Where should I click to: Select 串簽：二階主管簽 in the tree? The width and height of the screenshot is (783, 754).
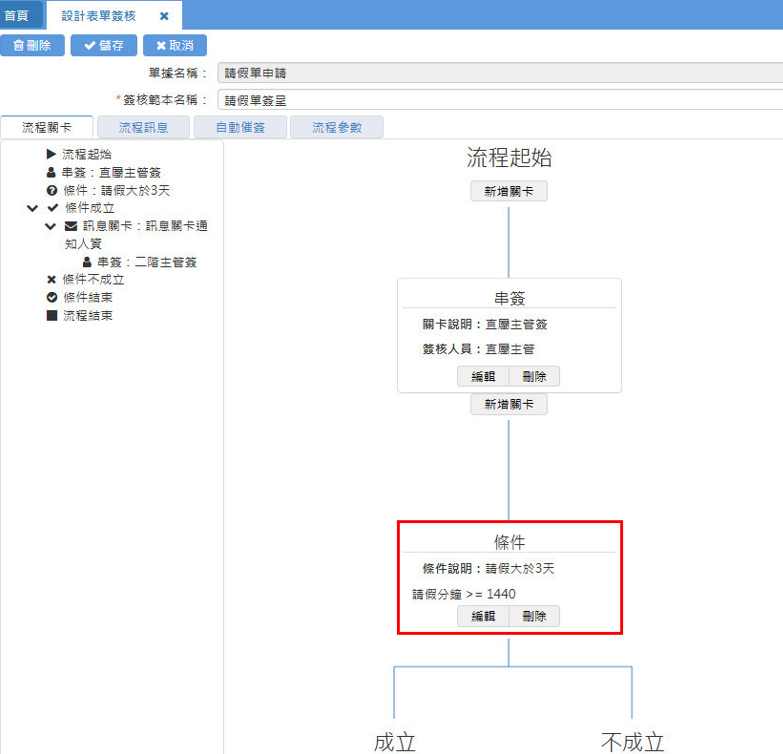(146, 262)
